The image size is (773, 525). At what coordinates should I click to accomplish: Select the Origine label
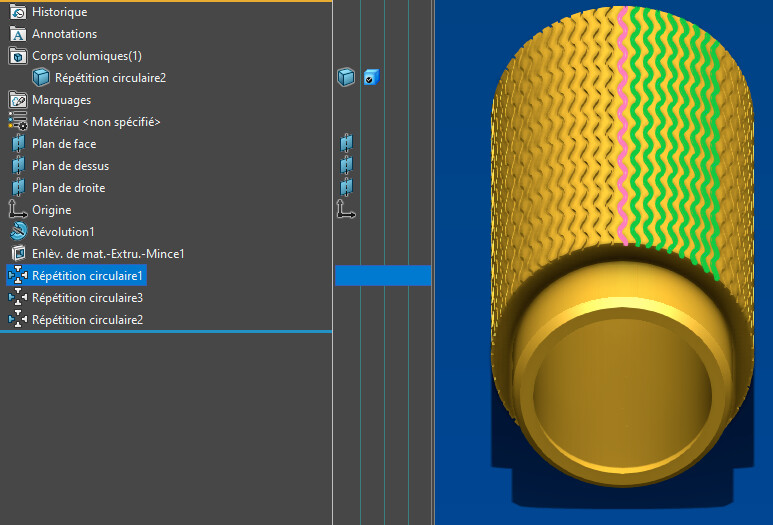[52, 210]
